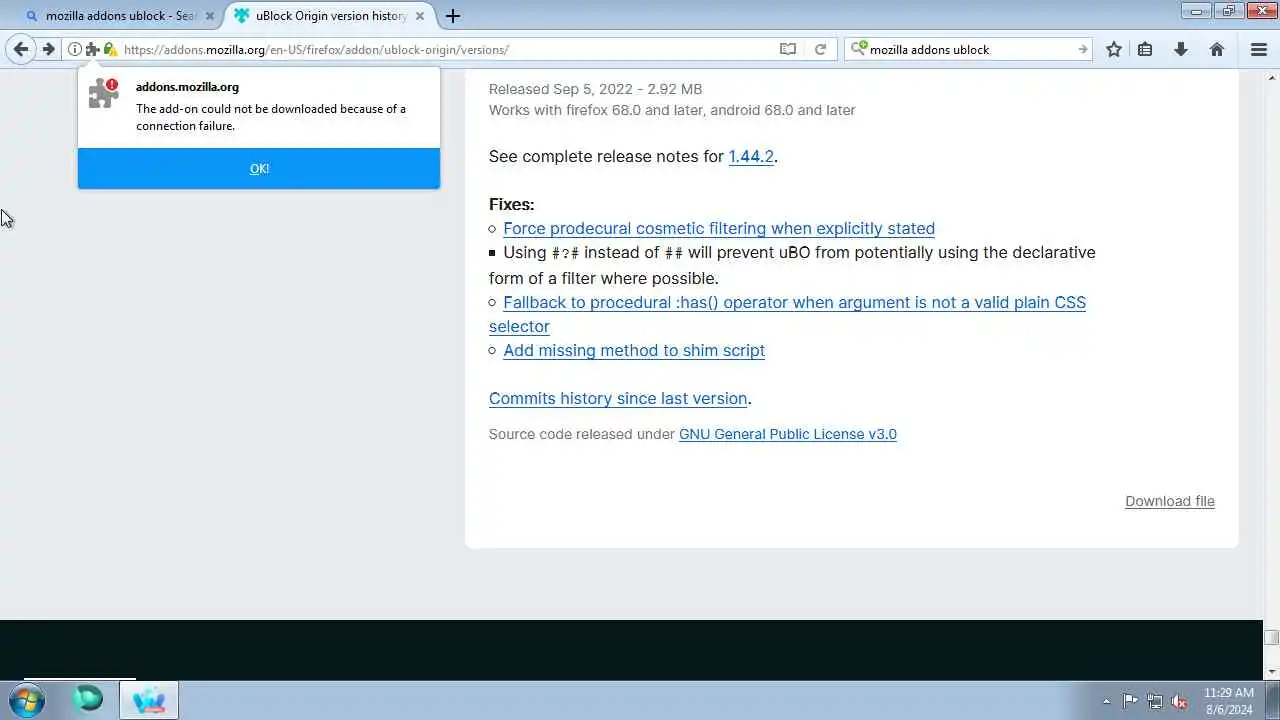Click the search box with mozilla addons ublock
Screen dimensions: 1280x720
point(970,49)
